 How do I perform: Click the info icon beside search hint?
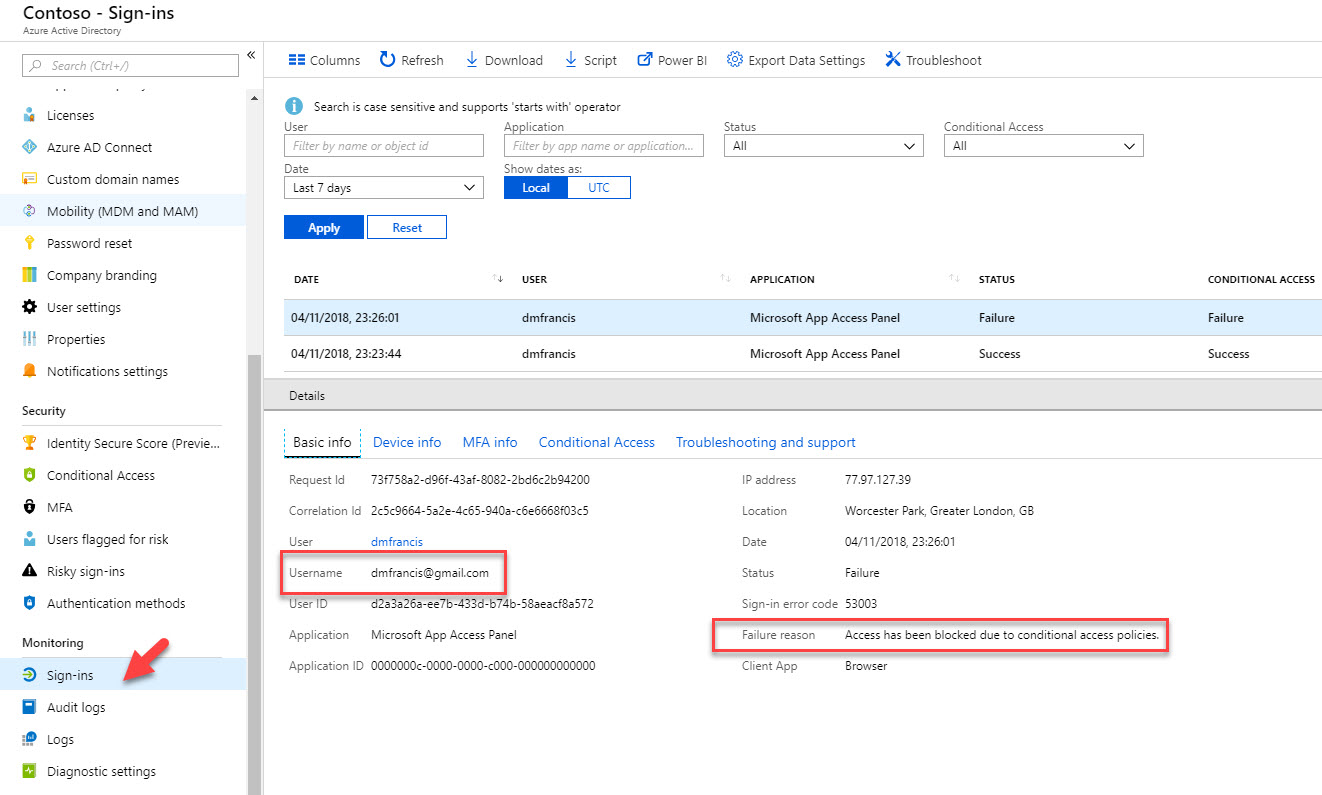click(x=294, y=106)
